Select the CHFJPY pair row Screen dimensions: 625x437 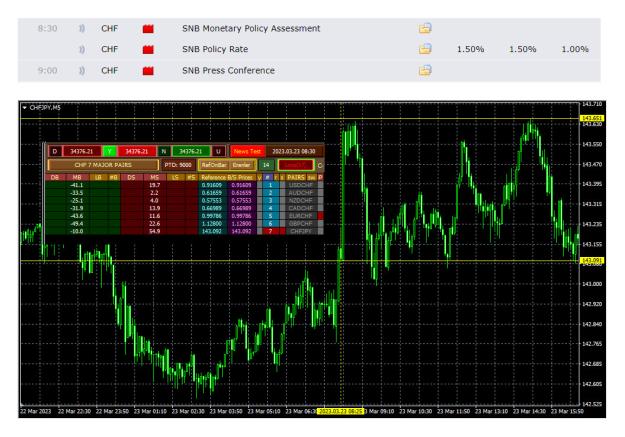point(301,231)
